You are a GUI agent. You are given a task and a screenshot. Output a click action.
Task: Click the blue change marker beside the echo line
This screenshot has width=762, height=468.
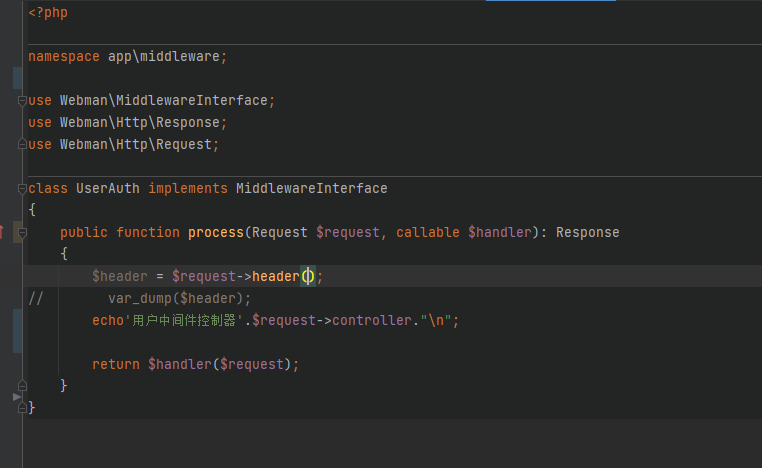pyautogui.click(x=17, y=331)
